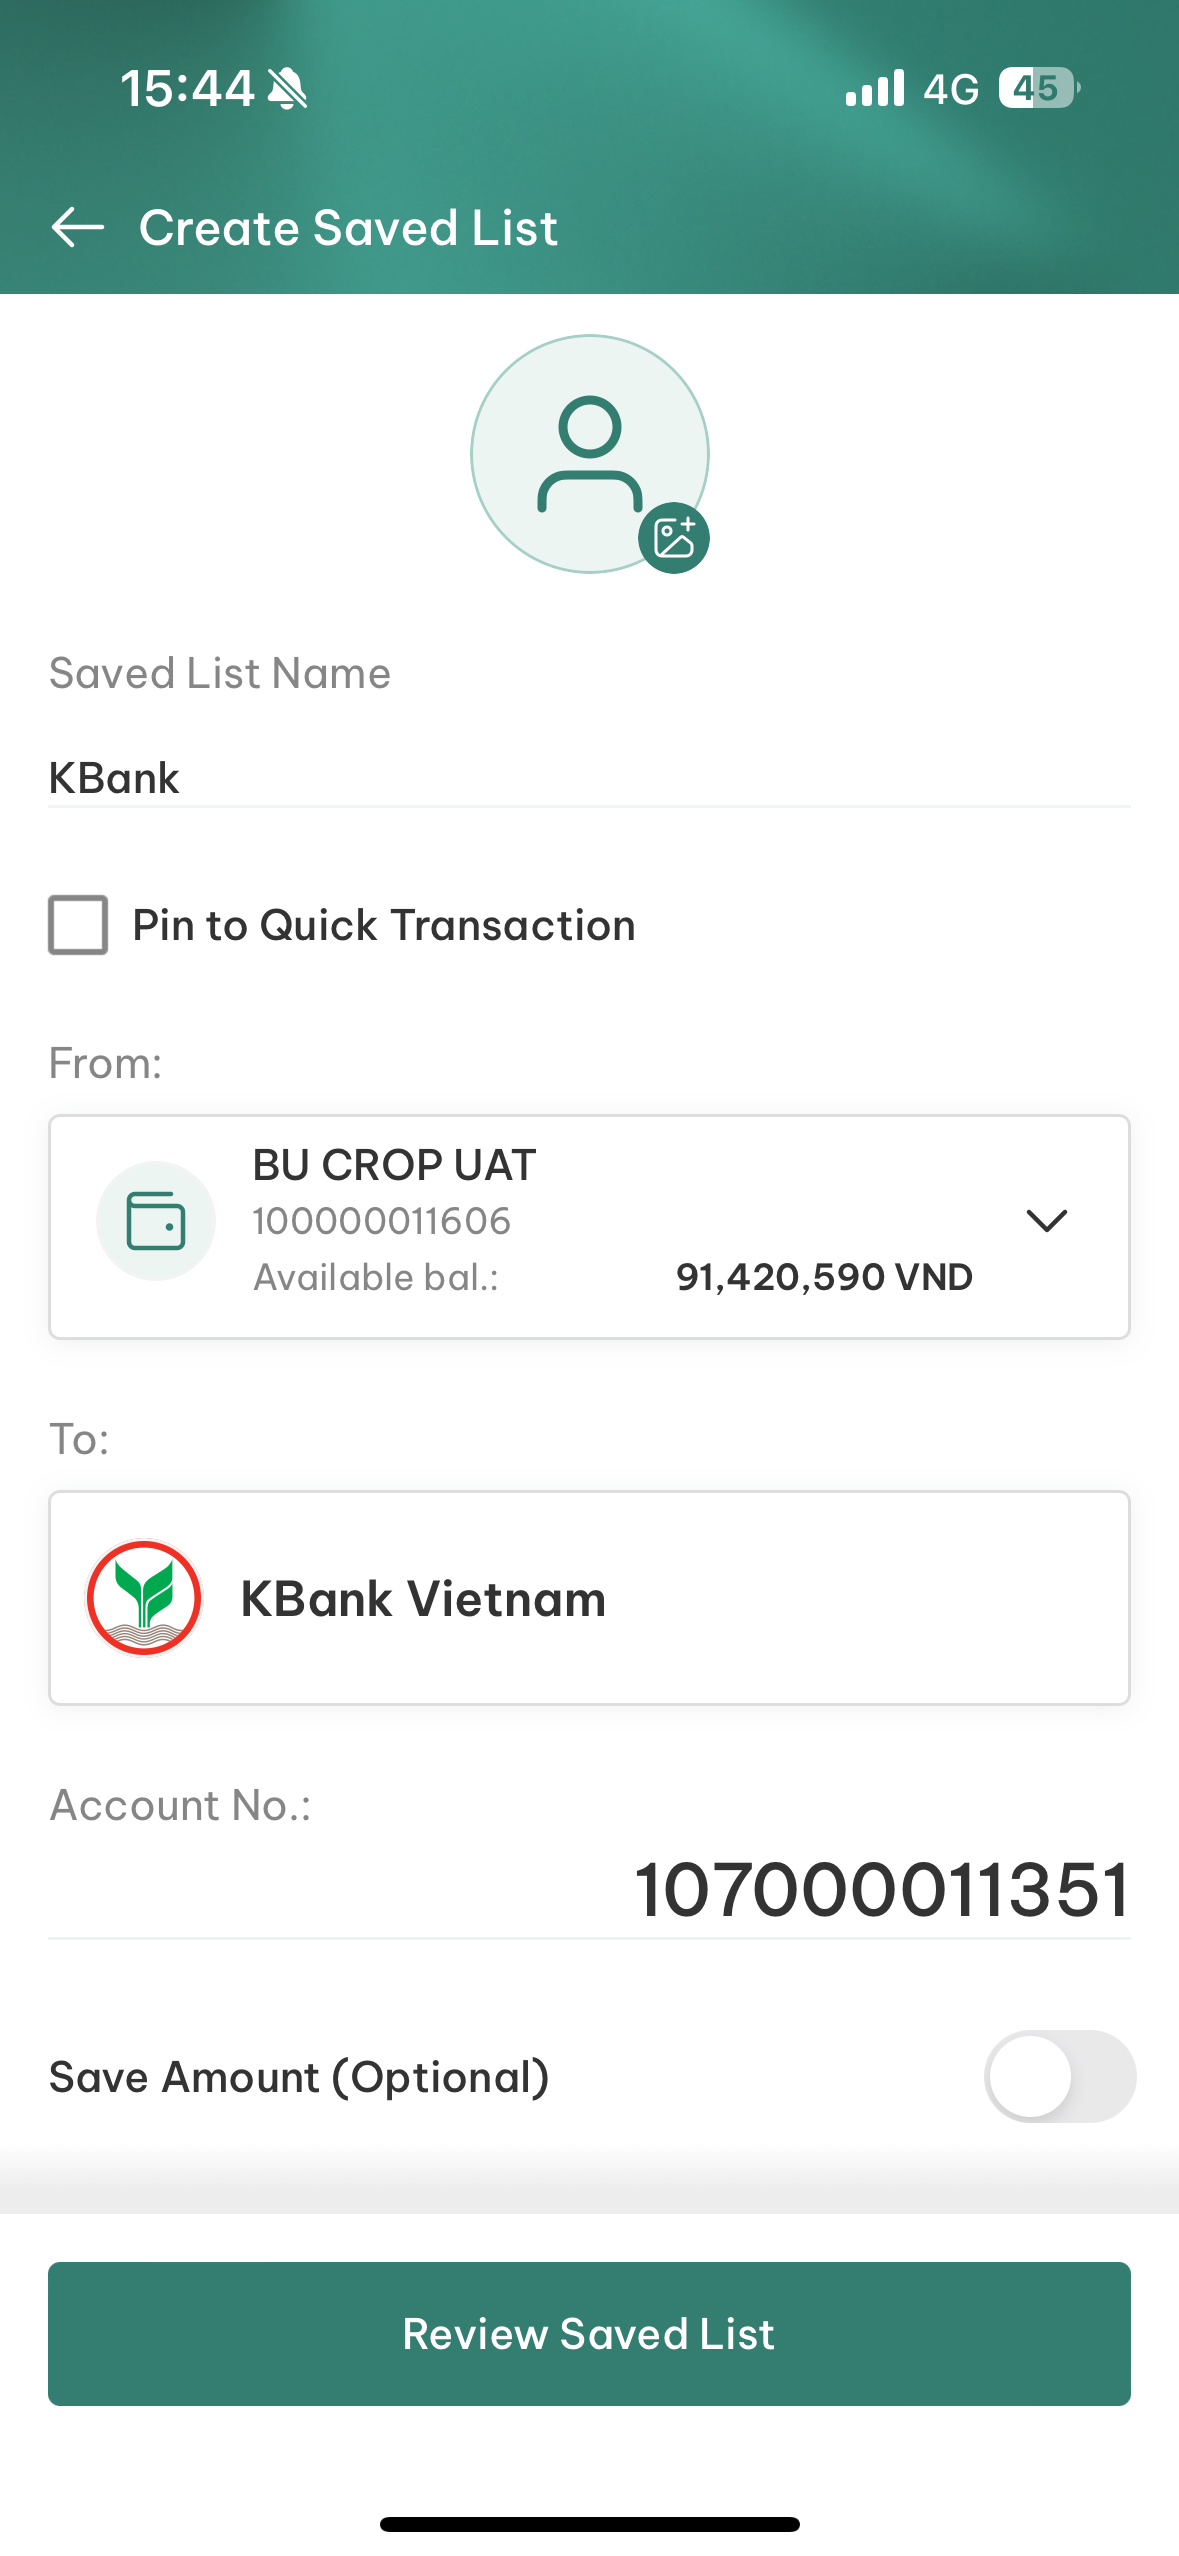The width and height of the screenshot is (1179, 2556).
Task: Tap the wallet icon in From account
Action: tap(156, 1221)
